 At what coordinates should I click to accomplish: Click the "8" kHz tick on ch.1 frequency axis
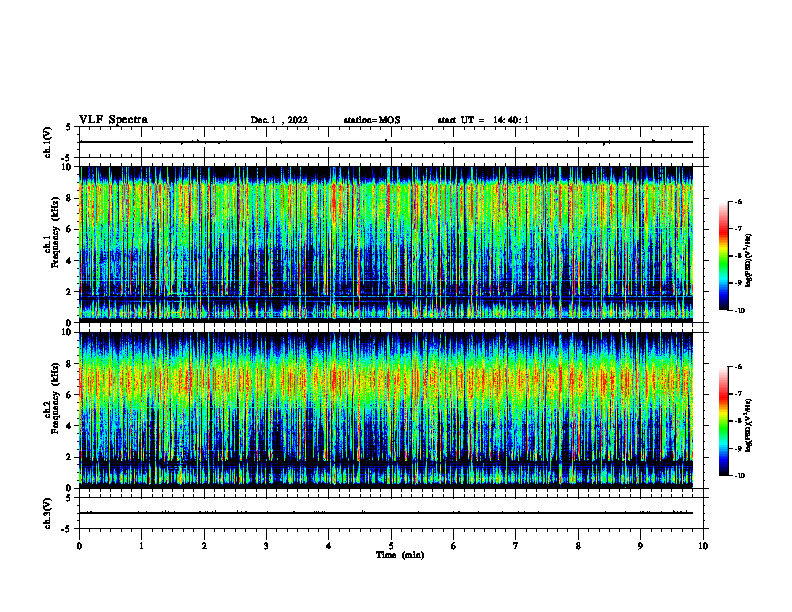coord(69,198)
